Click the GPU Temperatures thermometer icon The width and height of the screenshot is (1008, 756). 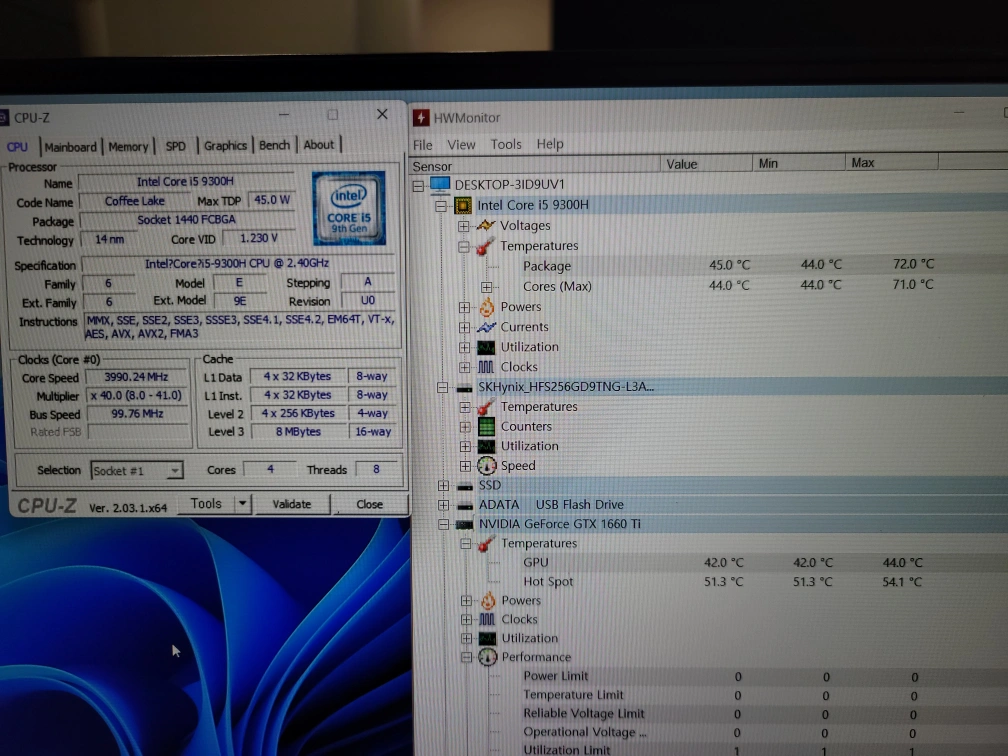point(487,544)
